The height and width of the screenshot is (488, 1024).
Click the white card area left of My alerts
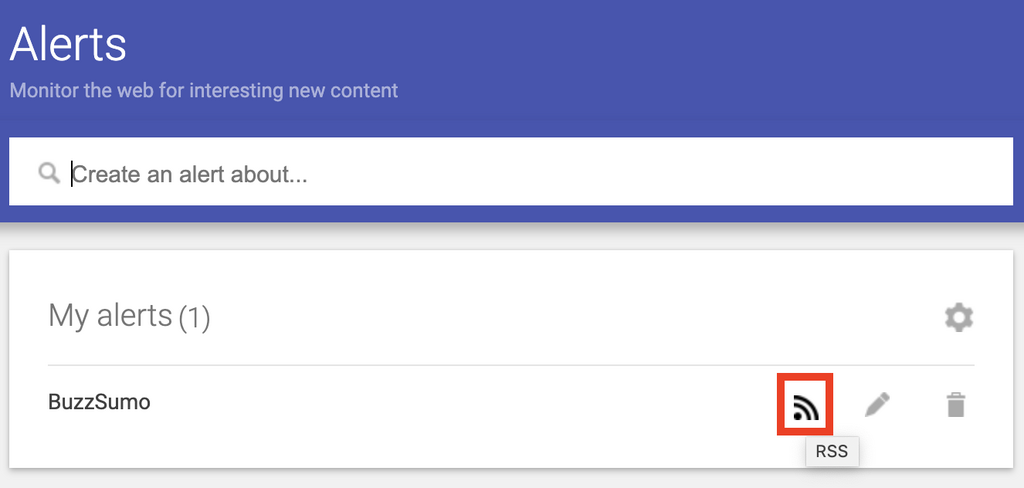[x=28, y=318]
